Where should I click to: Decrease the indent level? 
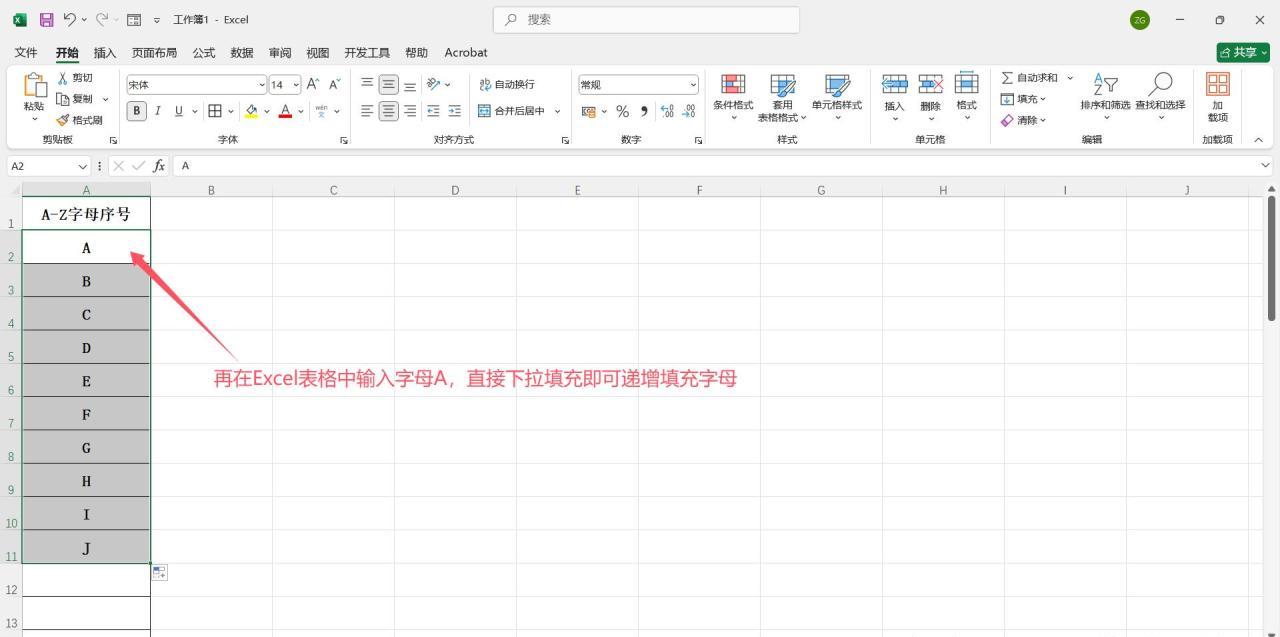433,111
